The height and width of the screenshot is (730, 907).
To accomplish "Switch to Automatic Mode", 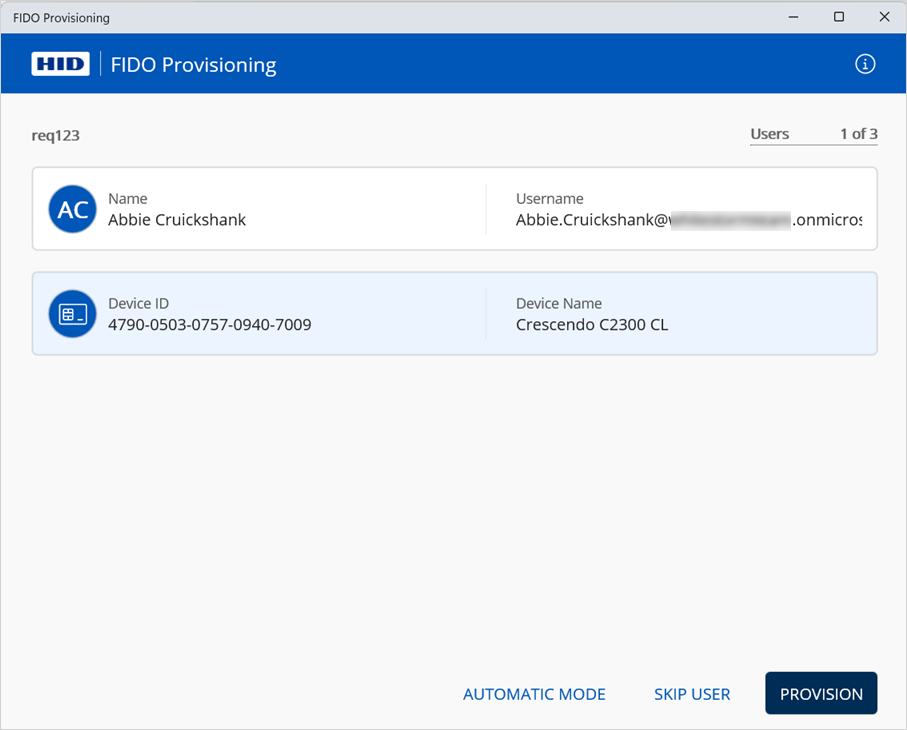I will [534, 694].
